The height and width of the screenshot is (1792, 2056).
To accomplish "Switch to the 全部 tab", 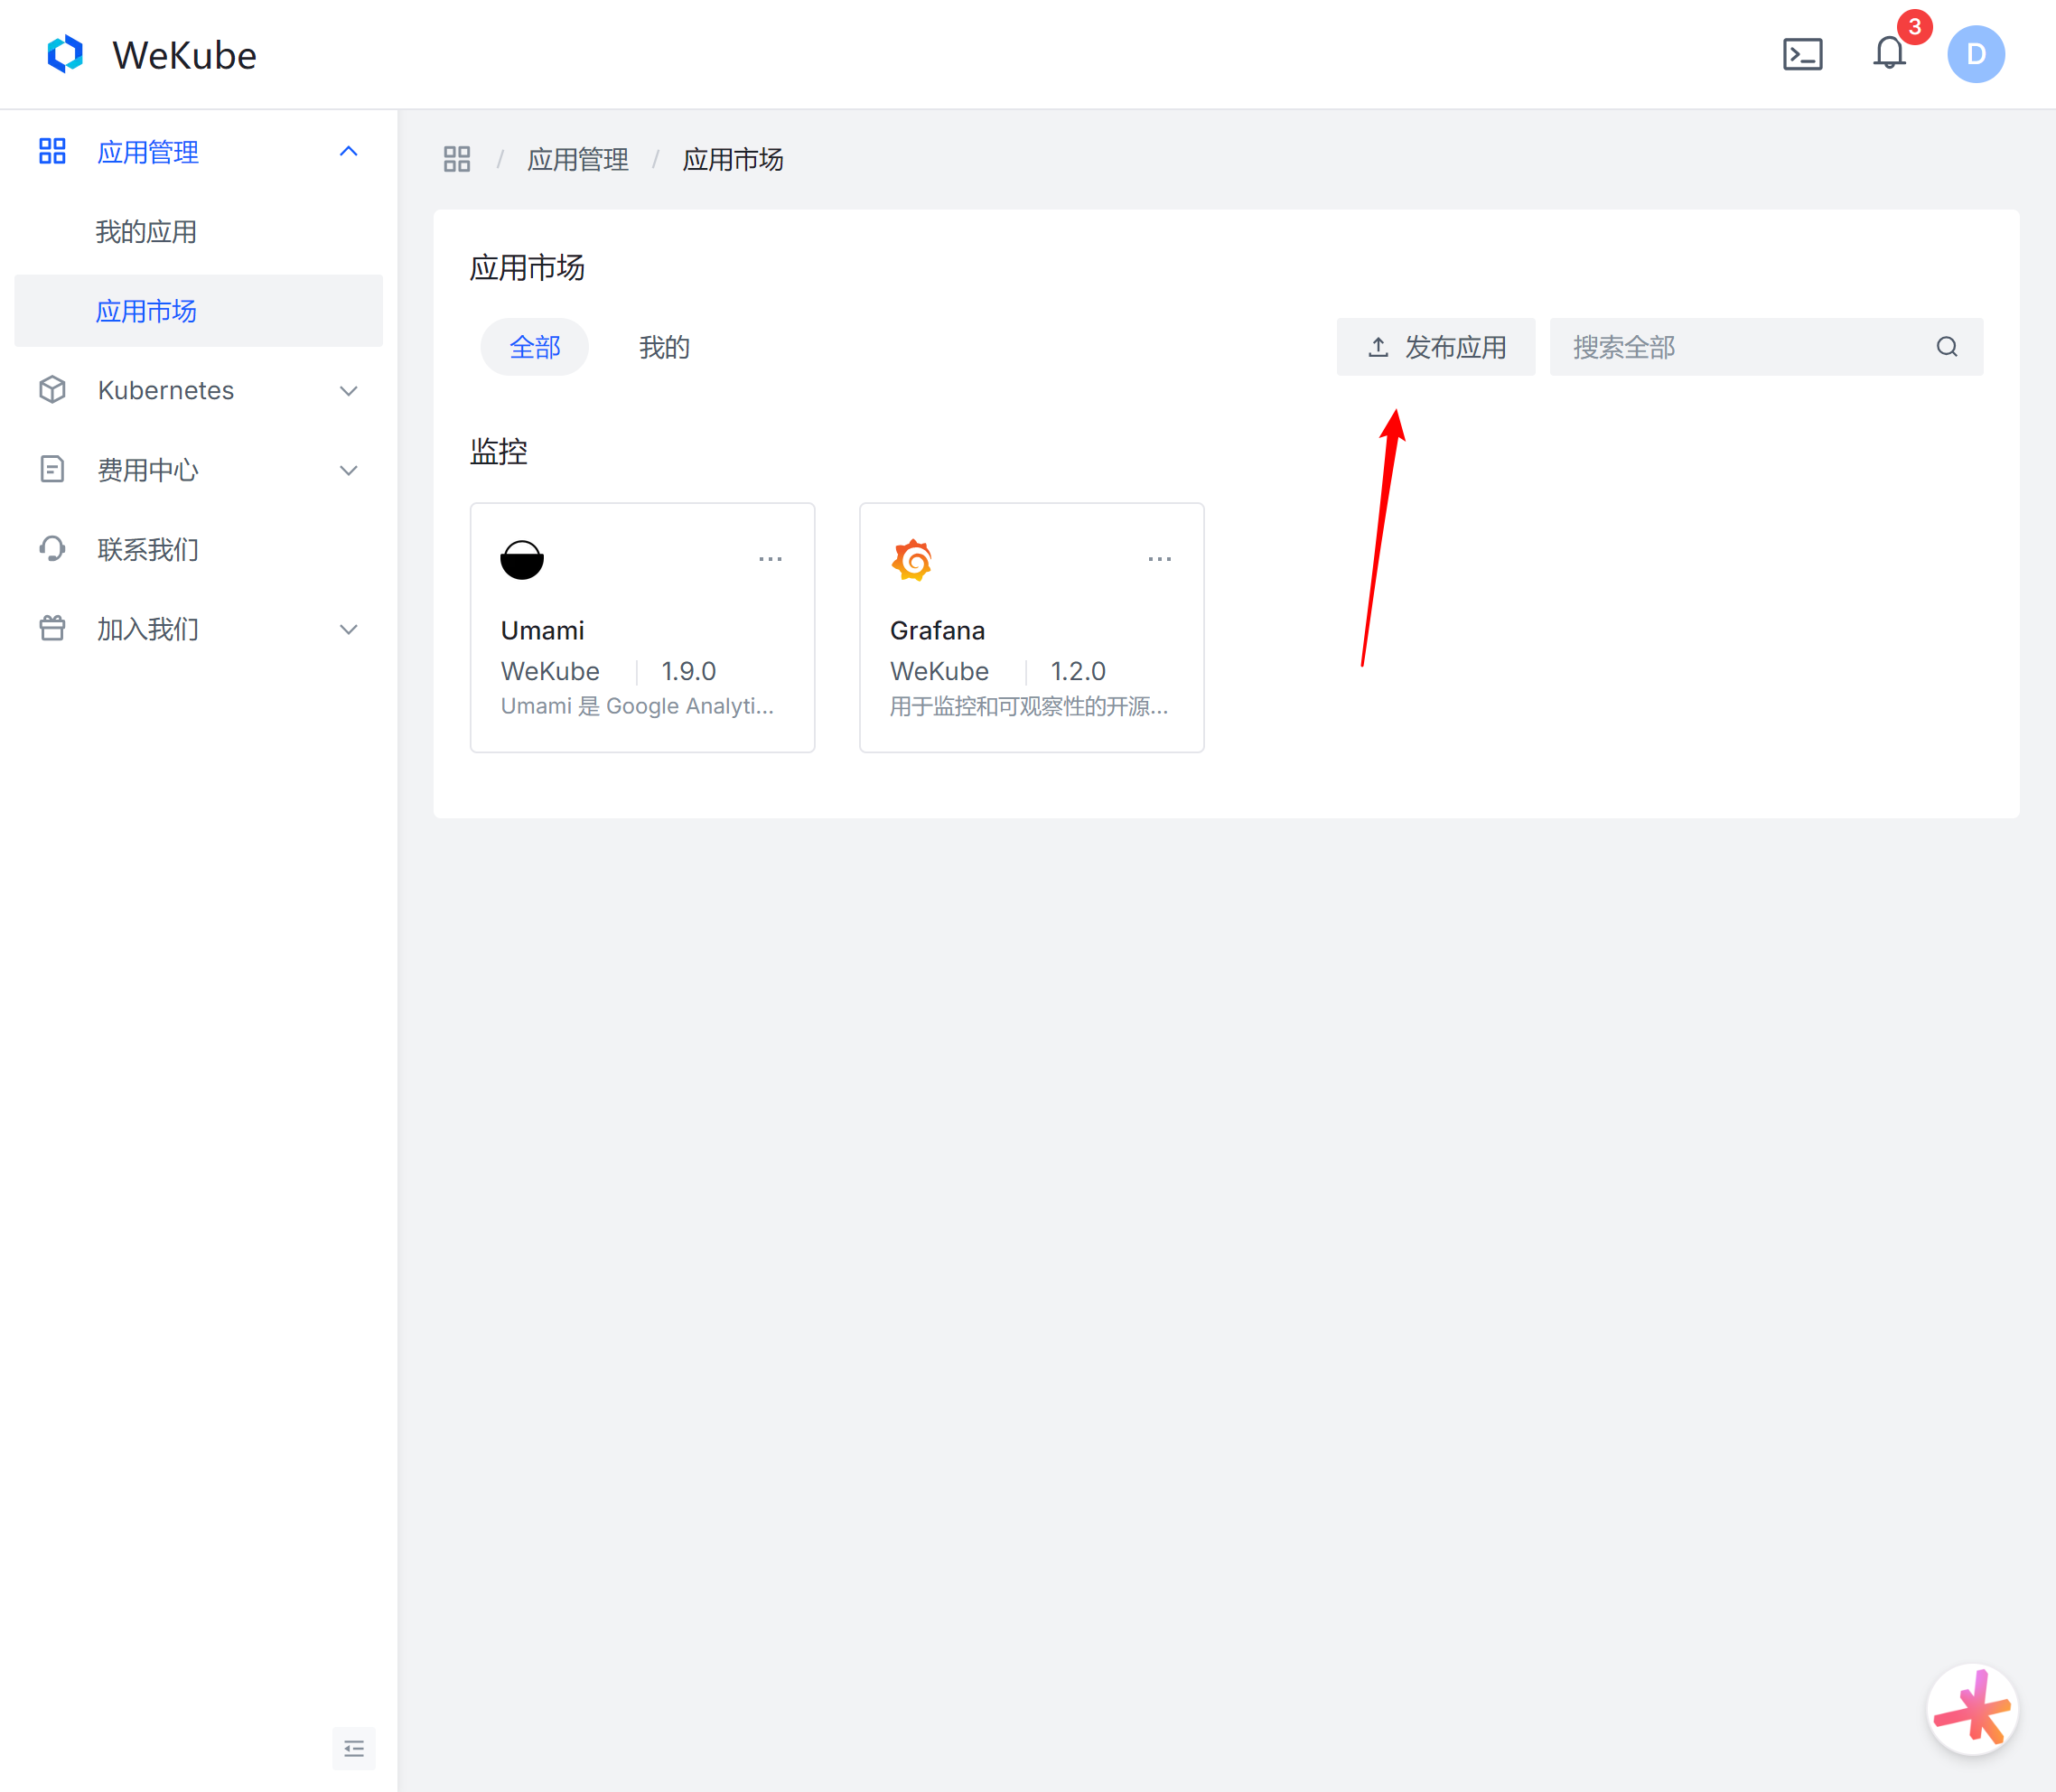I will pos(535,347).
